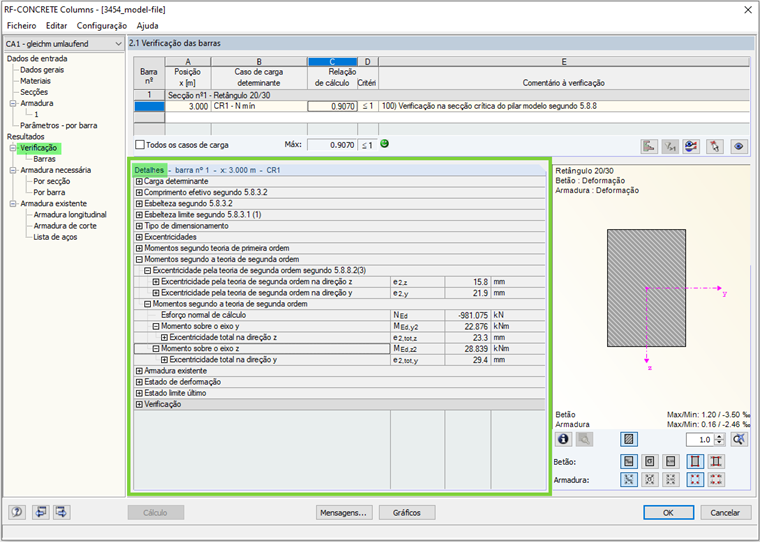Select the Betão 2D section with red corners icon

coord(695,461)
